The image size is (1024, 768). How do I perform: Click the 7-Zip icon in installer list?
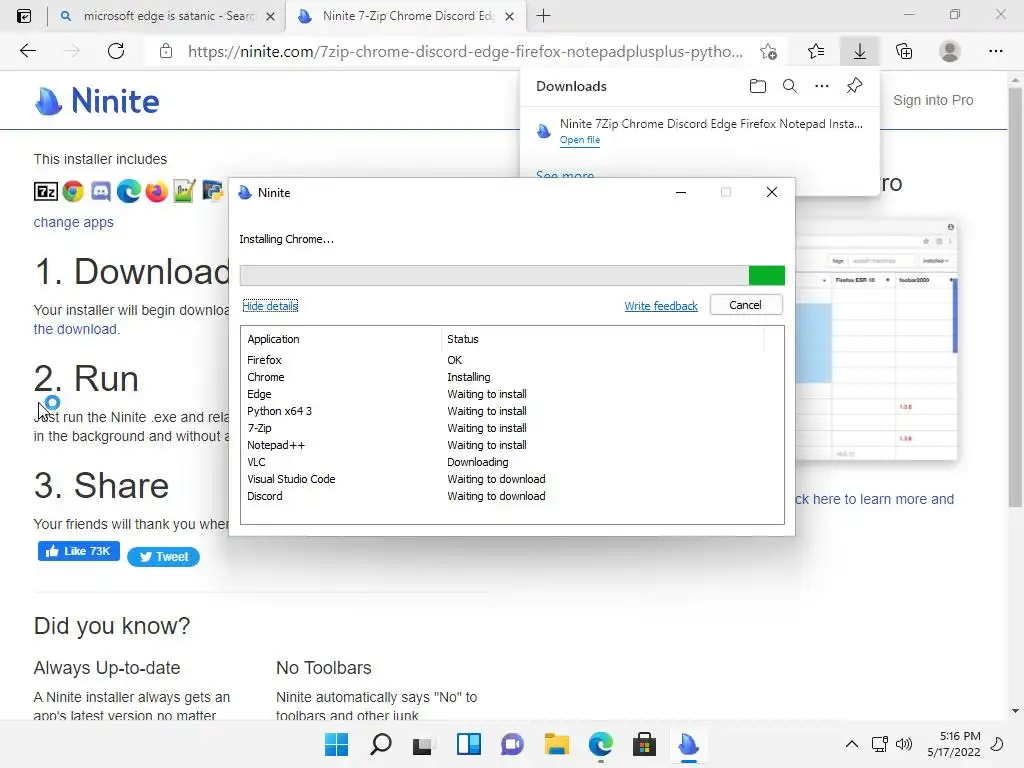(46, 191)
